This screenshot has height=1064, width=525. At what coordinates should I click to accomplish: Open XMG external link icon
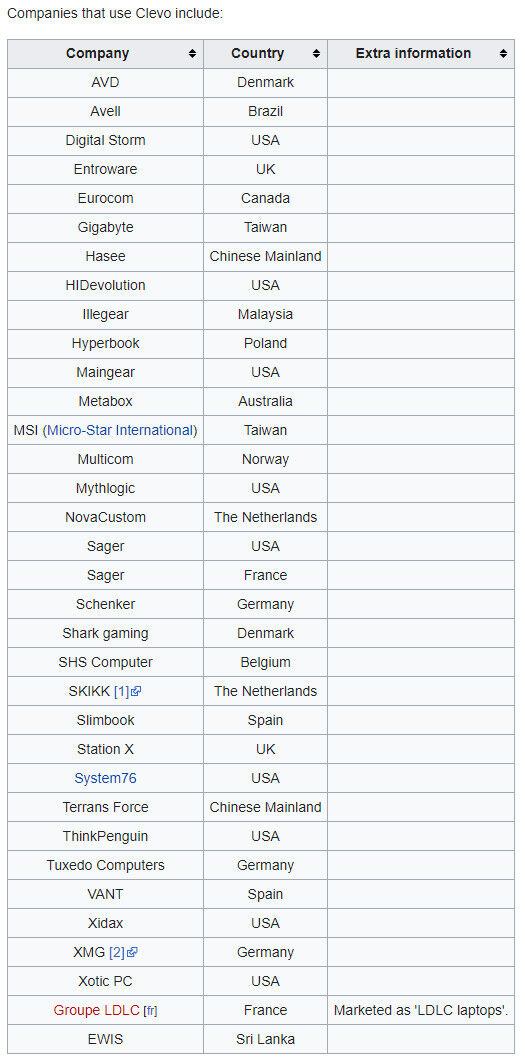point(132,953)
